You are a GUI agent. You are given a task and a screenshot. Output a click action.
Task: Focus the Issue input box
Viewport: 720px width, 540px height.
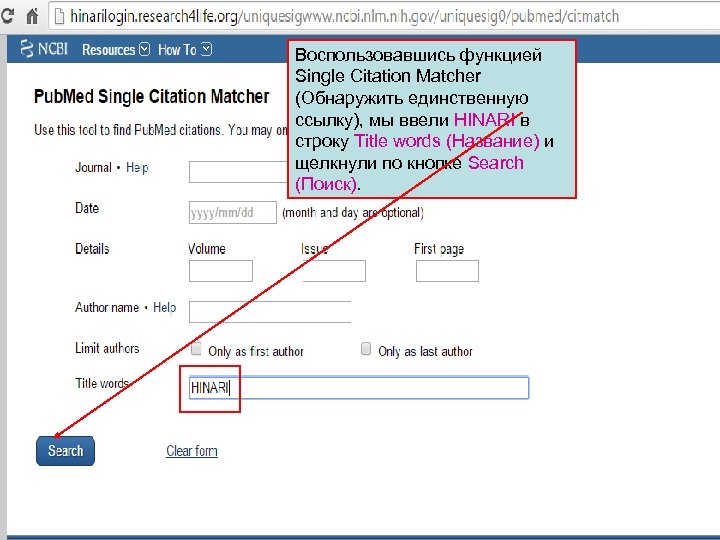tap(334, 271)
